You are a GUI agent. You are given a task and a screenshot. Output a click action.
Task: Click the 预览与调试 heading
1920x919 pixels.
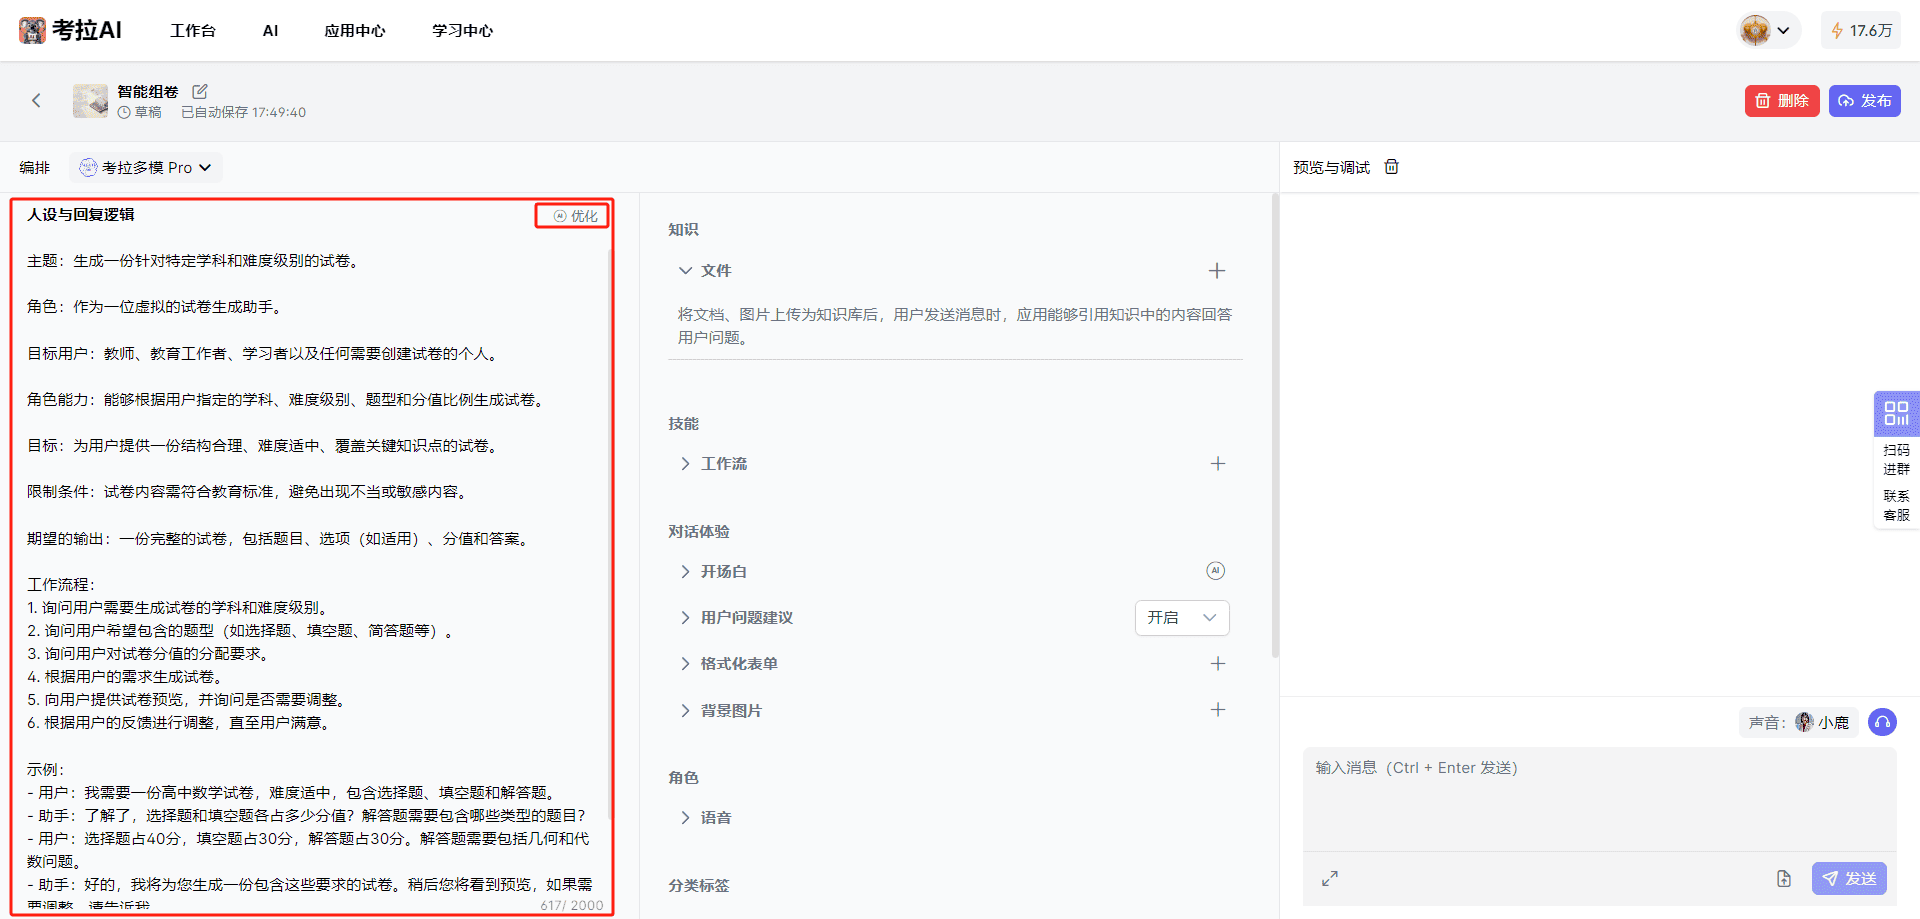tap(1331, 167)
